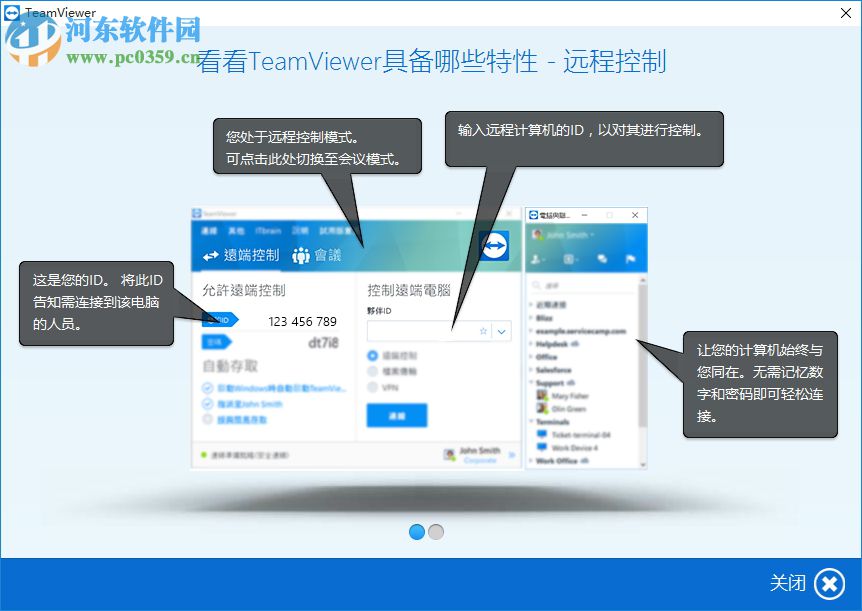Open the chat bubble icon in contacts panel
This screenshot has width=862, height=611.
(x=602, y=259)
